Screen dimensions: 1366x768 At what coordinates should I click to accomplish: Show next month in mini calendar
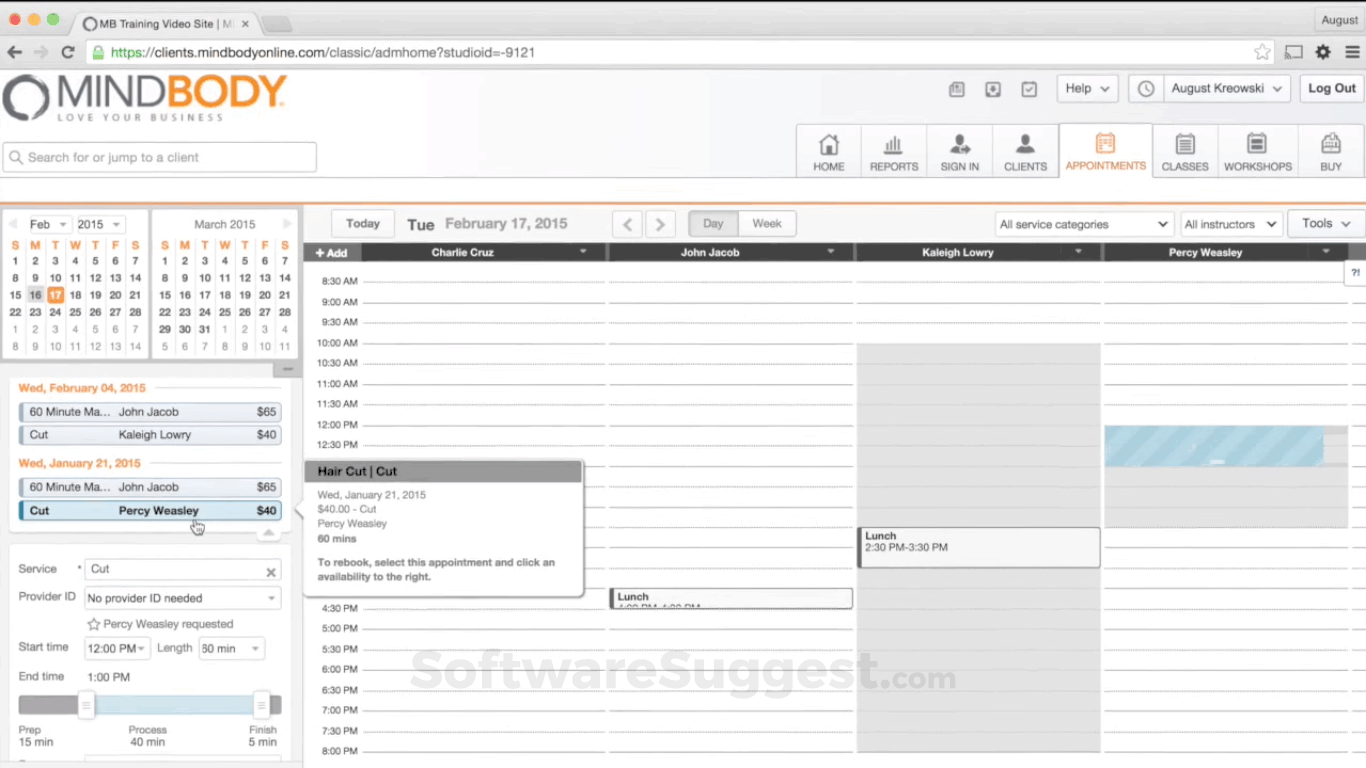[x=288, y=224]
